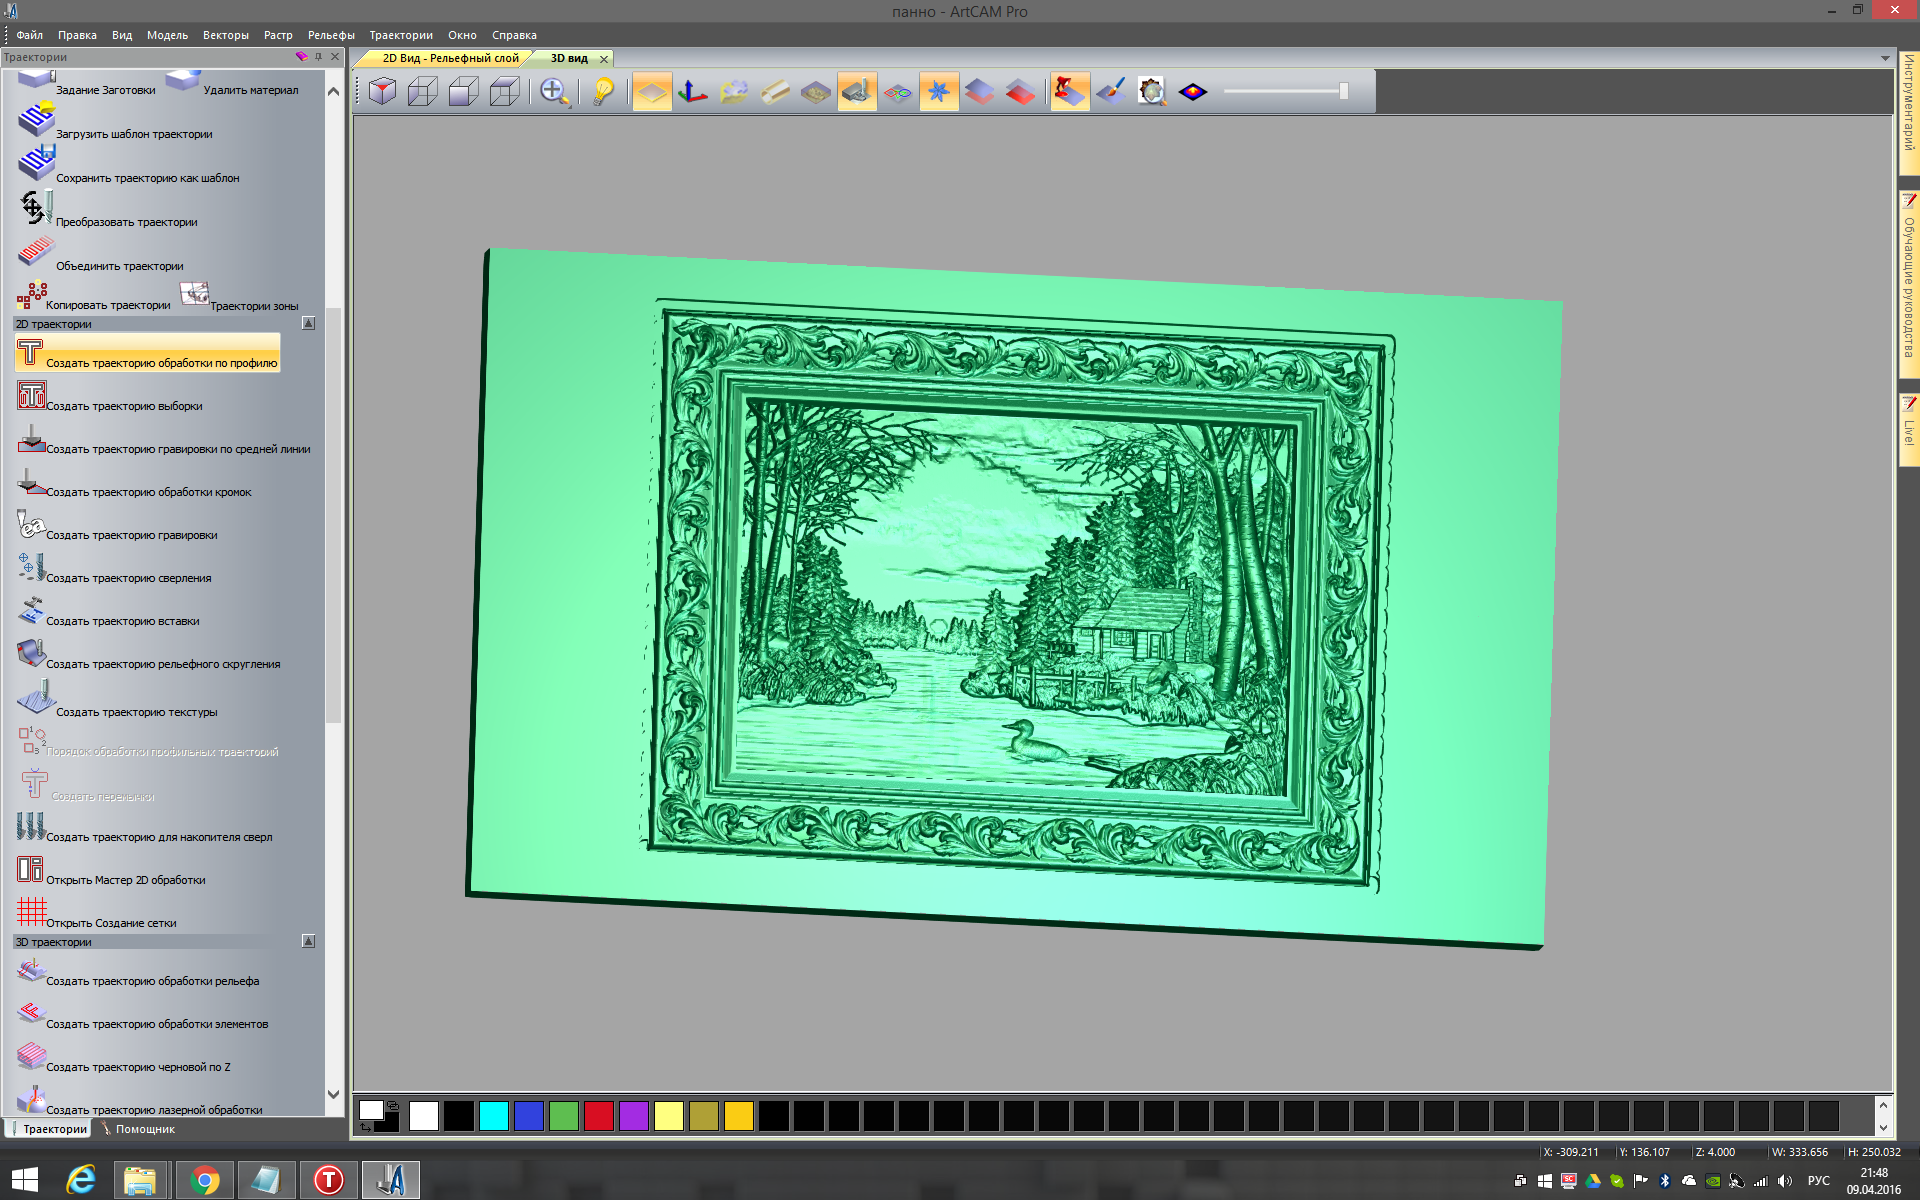Image resolution: width=1920 pixels, height=1200 pixels.
Task: Click 'Открыть Создание сетки' grid icon
Action: [31, 911]
